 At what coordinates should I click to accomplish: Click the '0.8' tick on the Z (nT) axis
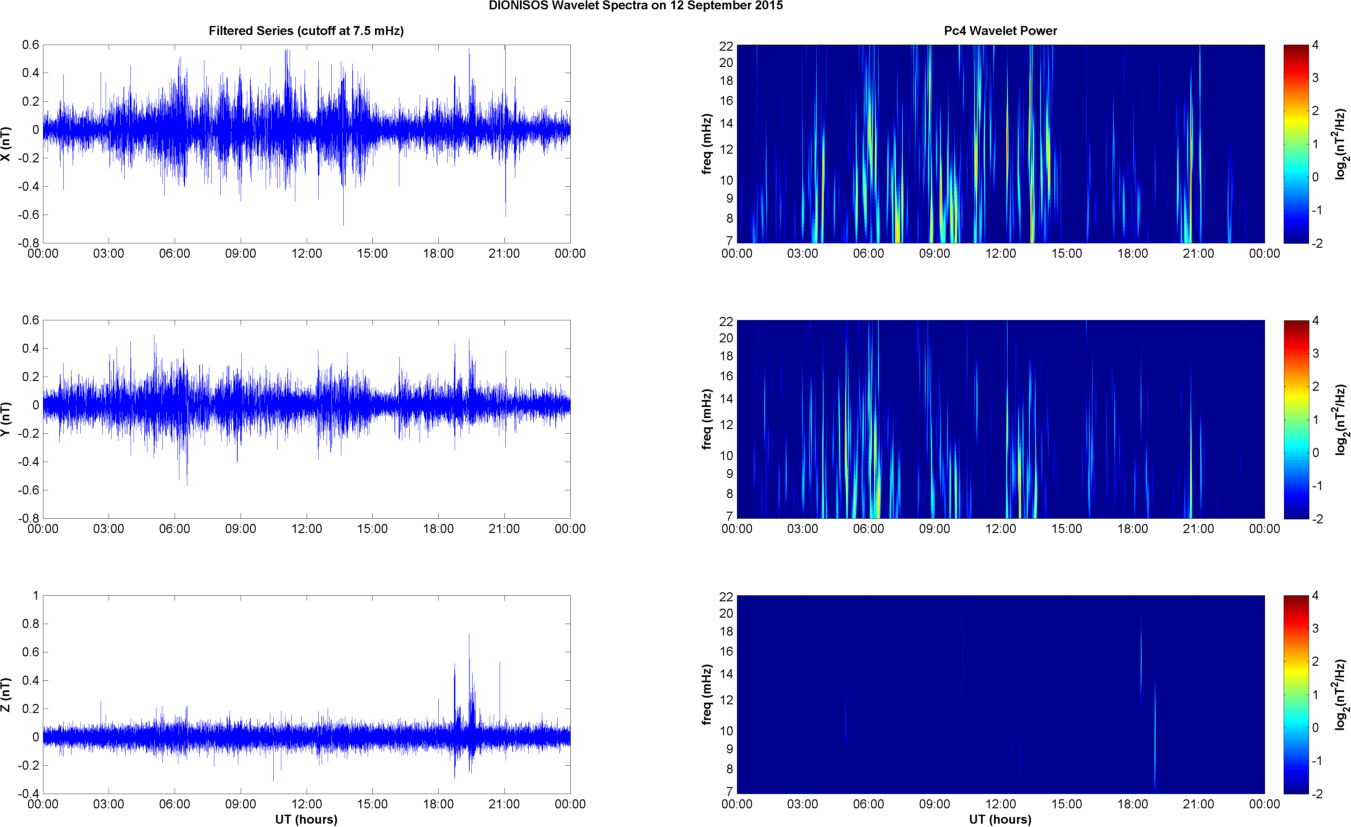(x=30, y=624)
